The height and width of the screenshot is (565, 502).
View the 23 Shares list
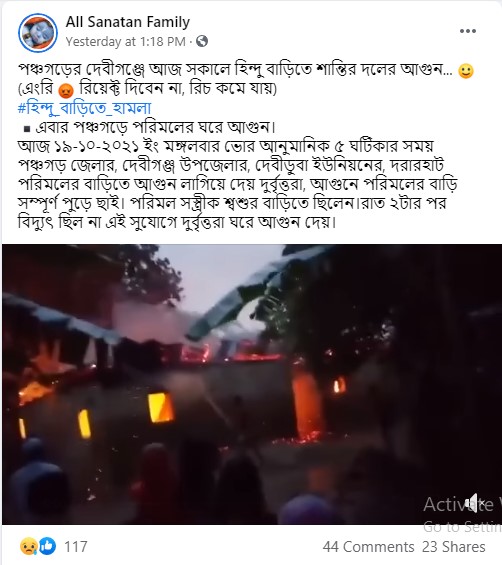click(453, 547)
